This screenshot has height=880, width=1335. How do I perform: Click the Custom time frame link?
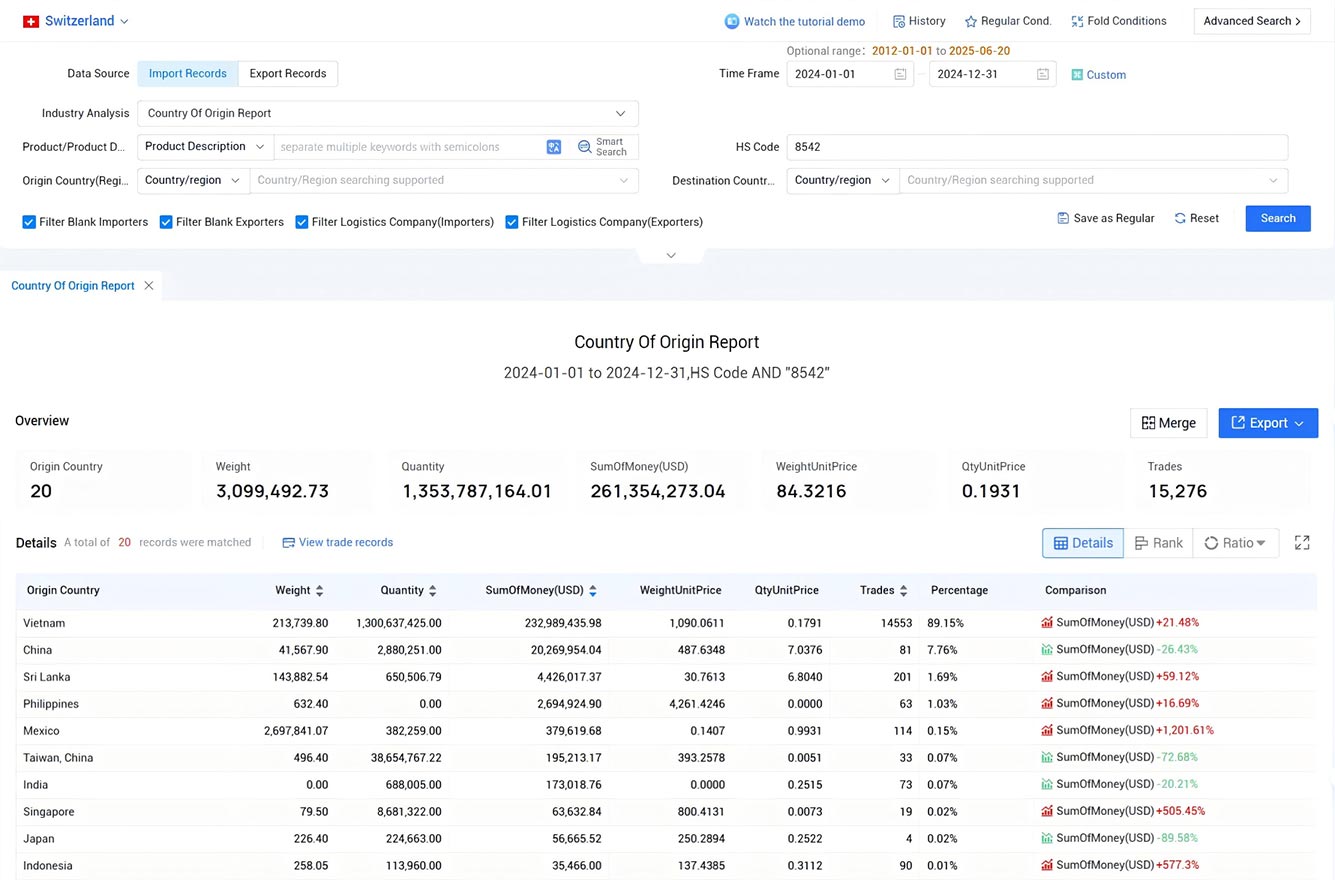[x=1099, y=75]
